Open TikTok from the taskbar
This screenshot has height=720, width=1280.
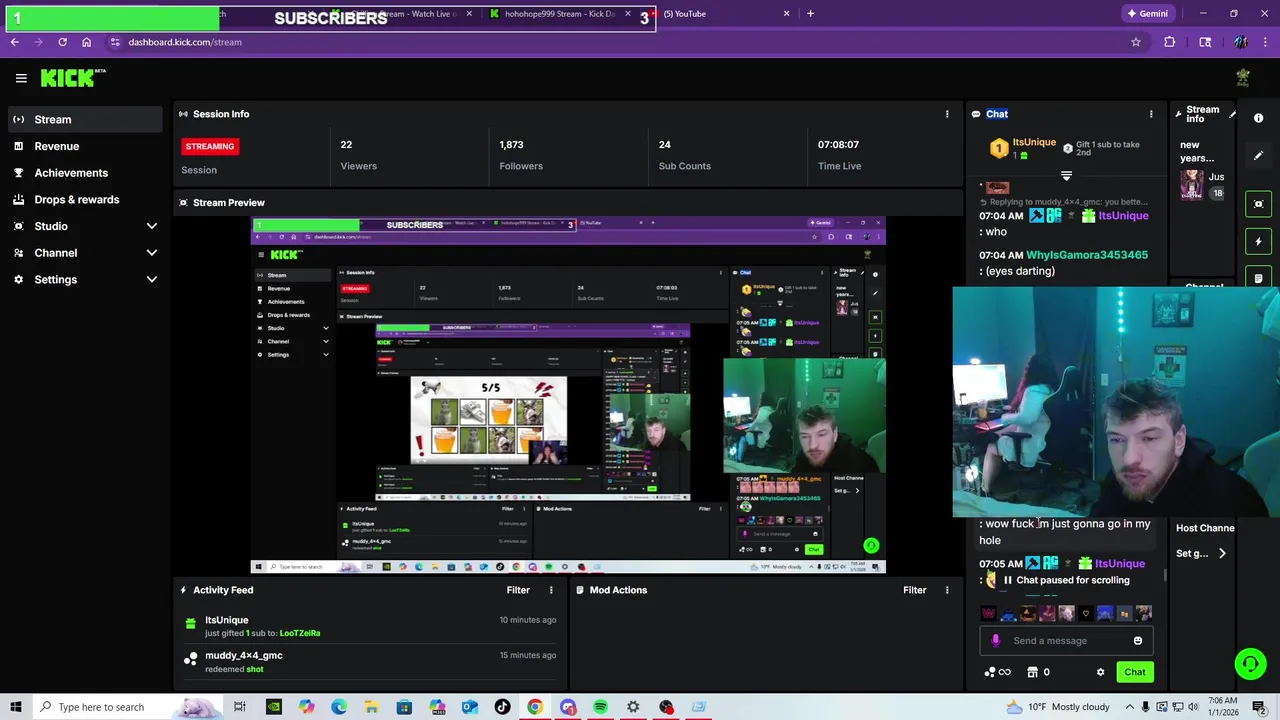point(502,707)
